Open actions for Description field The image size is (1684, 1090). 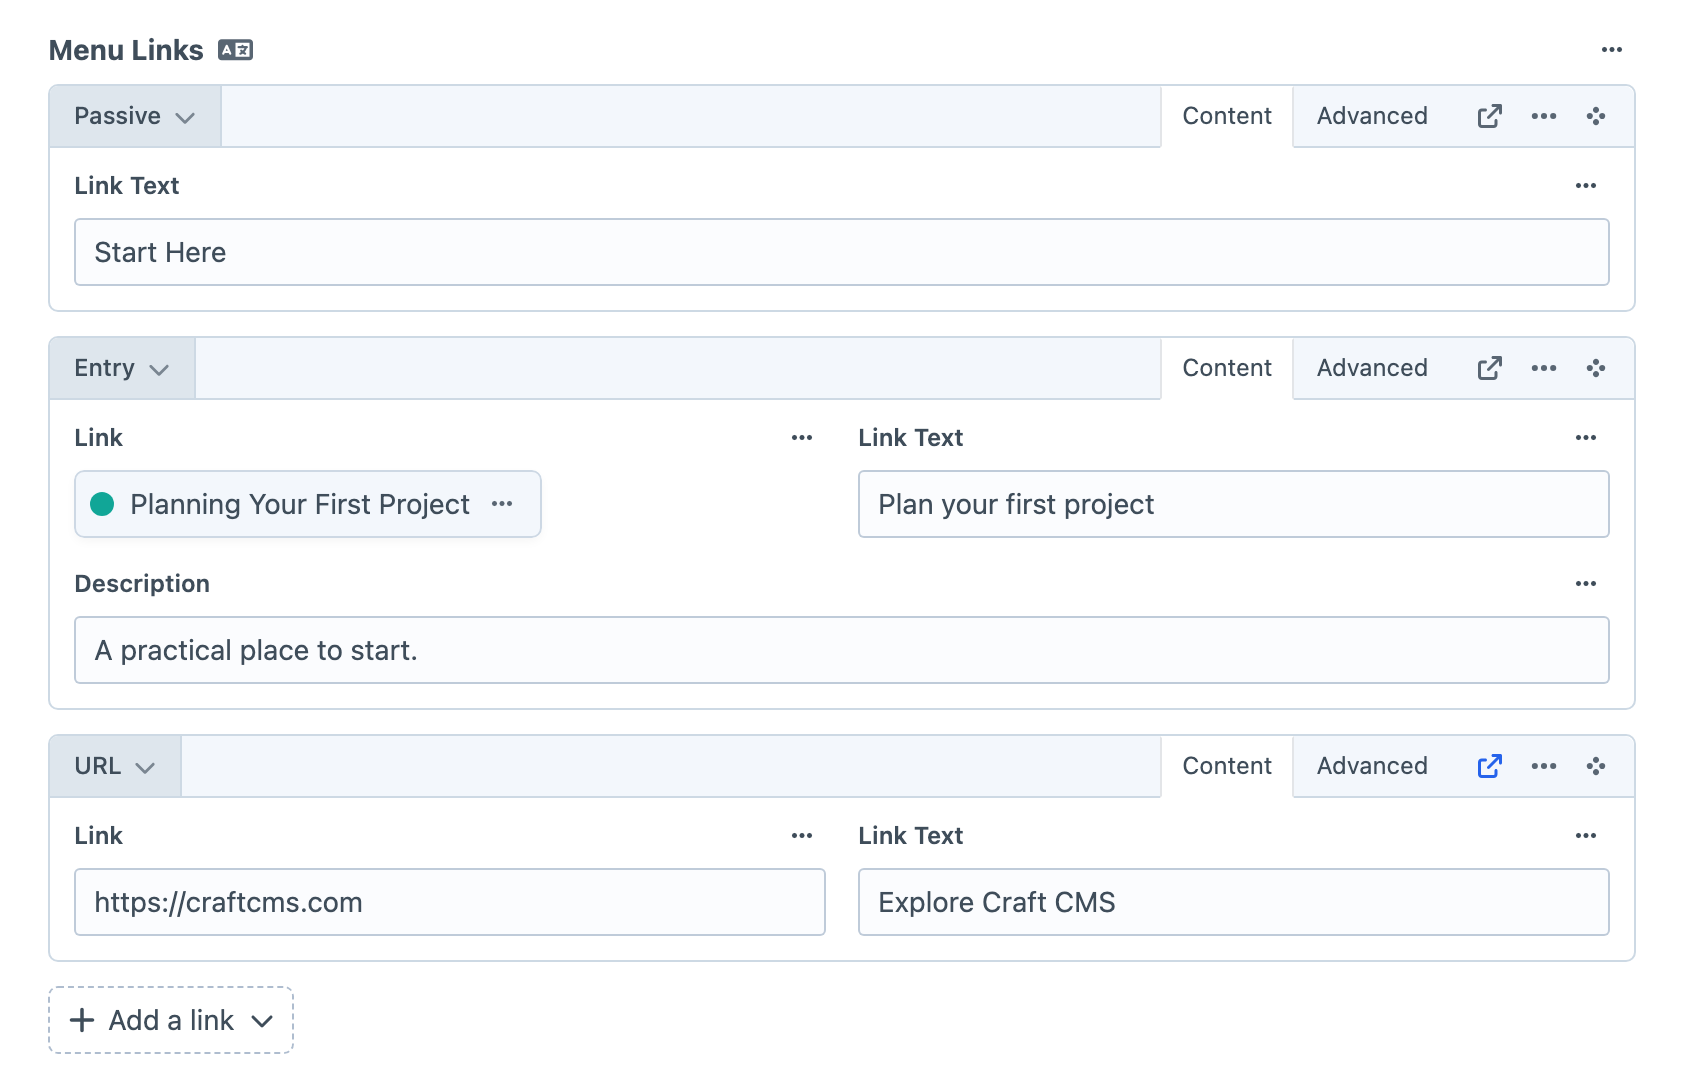click(1585, 584)
